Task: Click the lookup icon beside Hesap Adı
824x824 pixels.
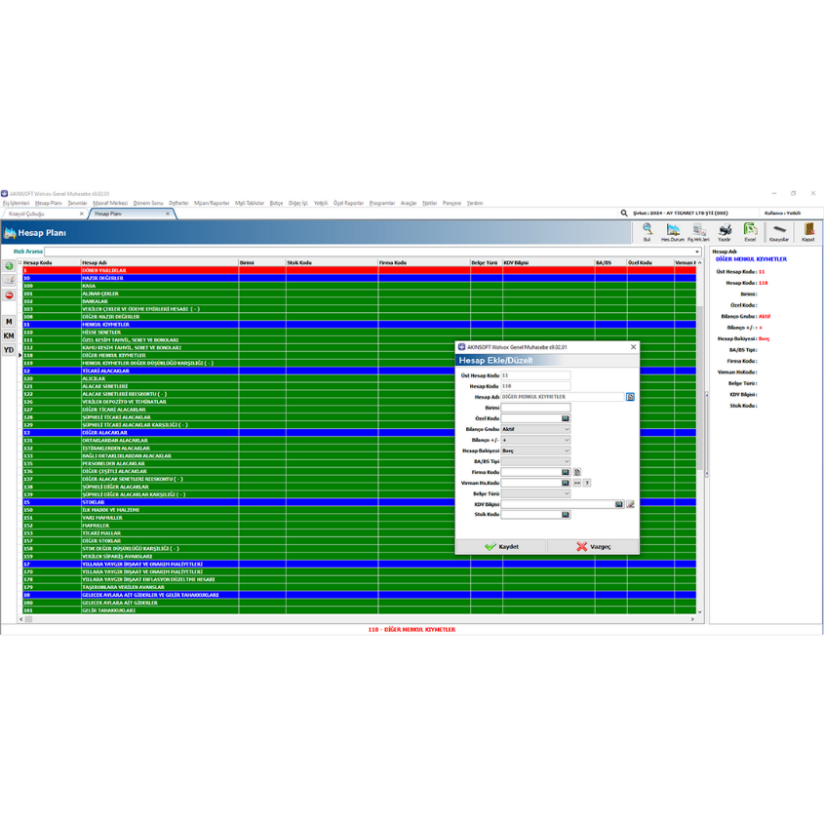Action: [630, 396]
